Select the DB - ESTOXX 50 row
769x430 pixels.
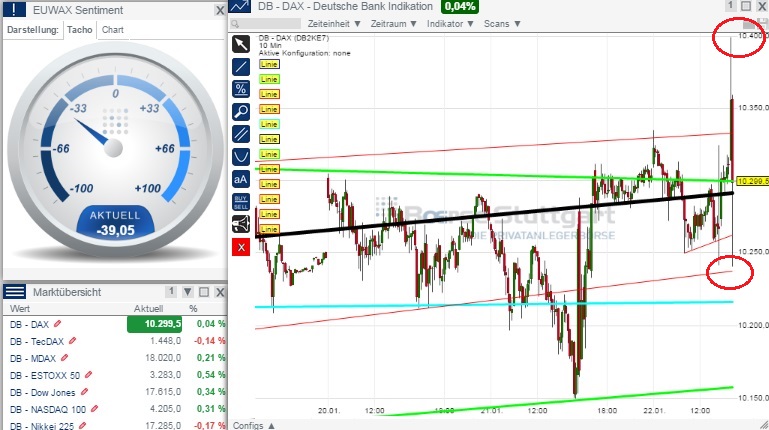(115, 375)
